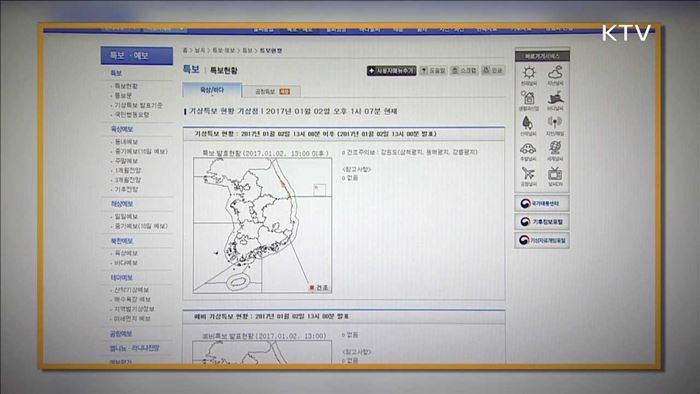Click 바다예보 under 북한예보

pyautogui.click(x=126, y=263)
